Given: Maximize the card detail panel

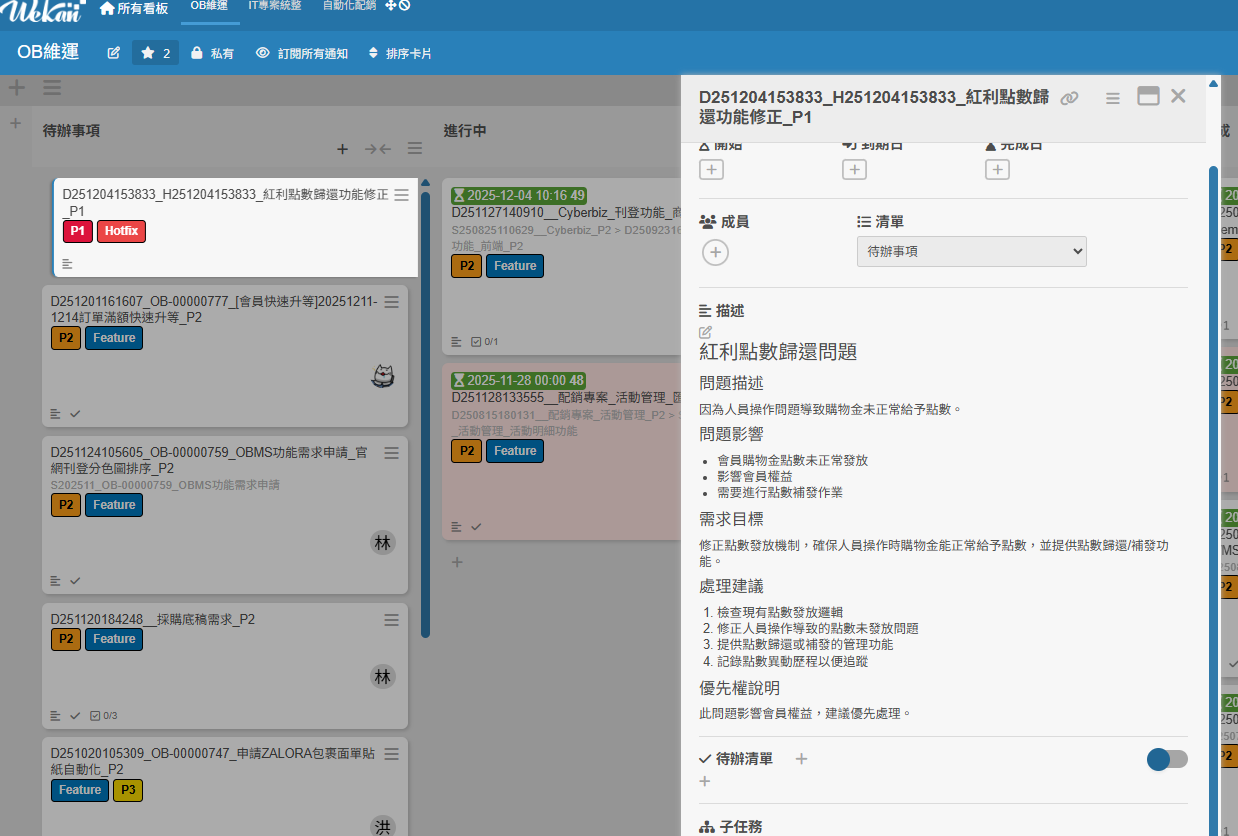Looking at the screenshot, I should 1148,97.
